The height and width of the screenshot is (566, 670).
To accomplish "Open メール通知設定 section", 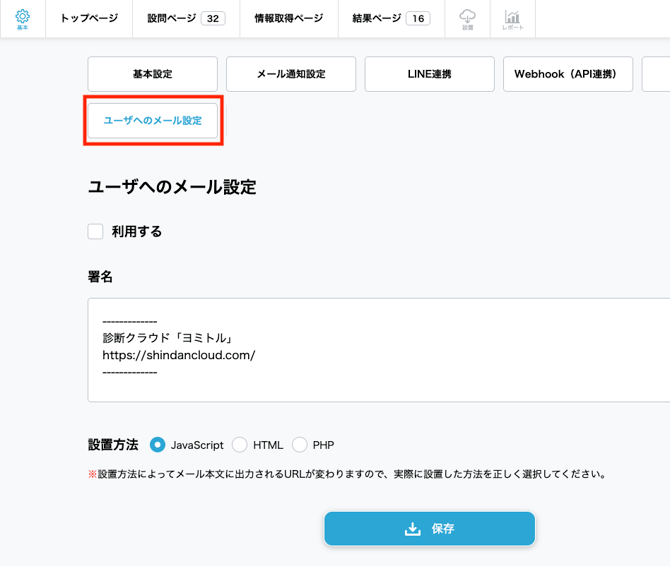I will click(291, 74).
